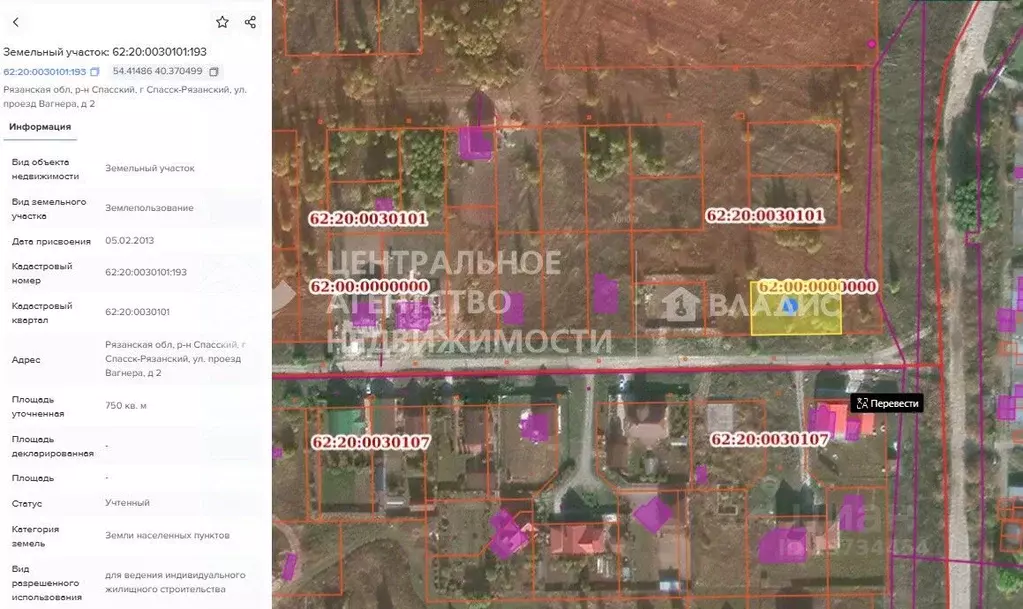Screen dimensions: 1023x609
Task: Open the share icon in panel header
Action: click(250, 22)
